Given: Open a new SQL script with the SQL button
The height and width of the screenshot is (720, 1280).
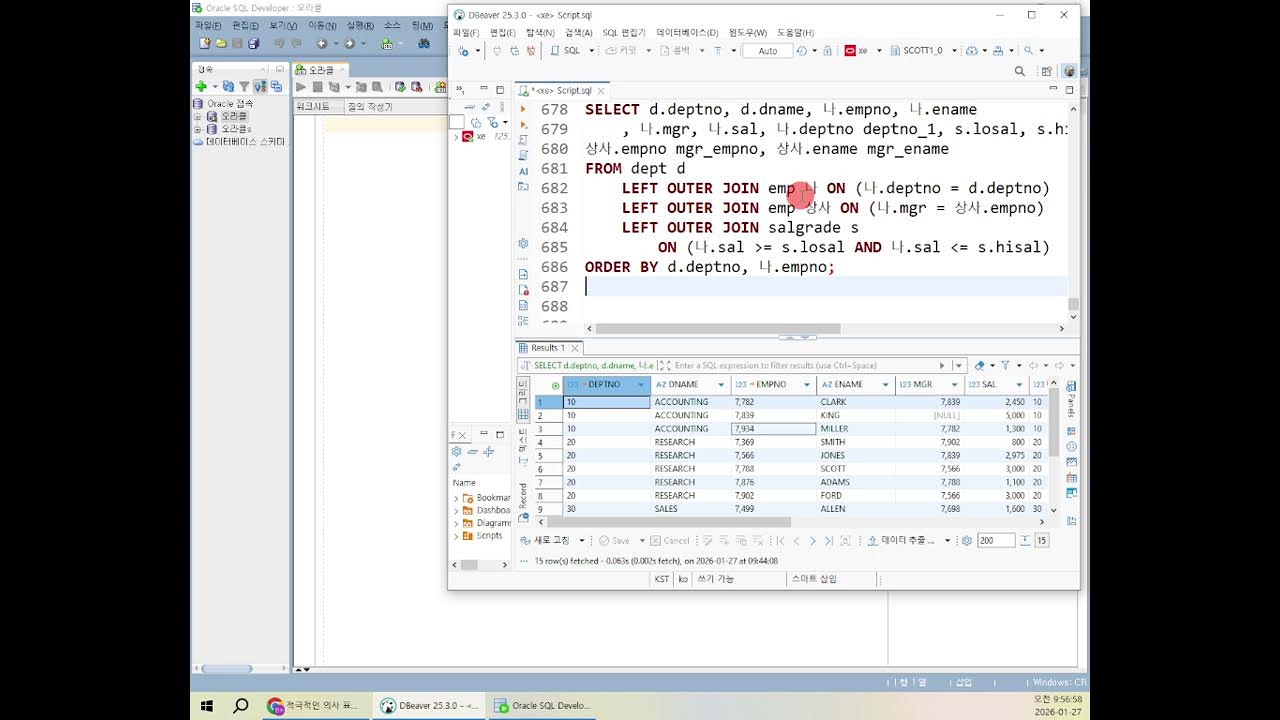Looking at the screenshot, I should pyautogui.click(x=566, y=50).
